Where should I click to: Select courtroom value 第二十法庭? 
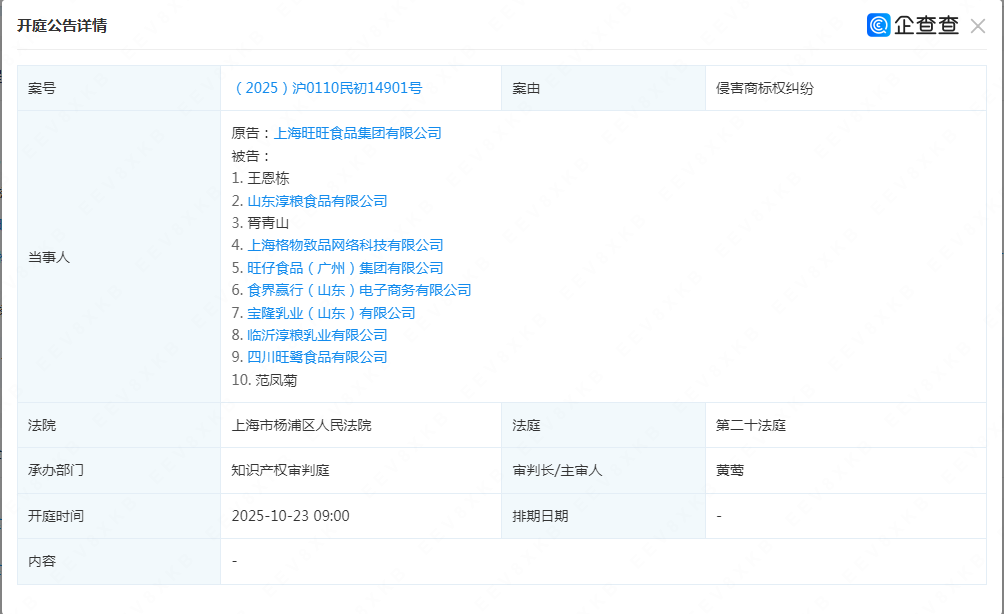click(750, 425)
